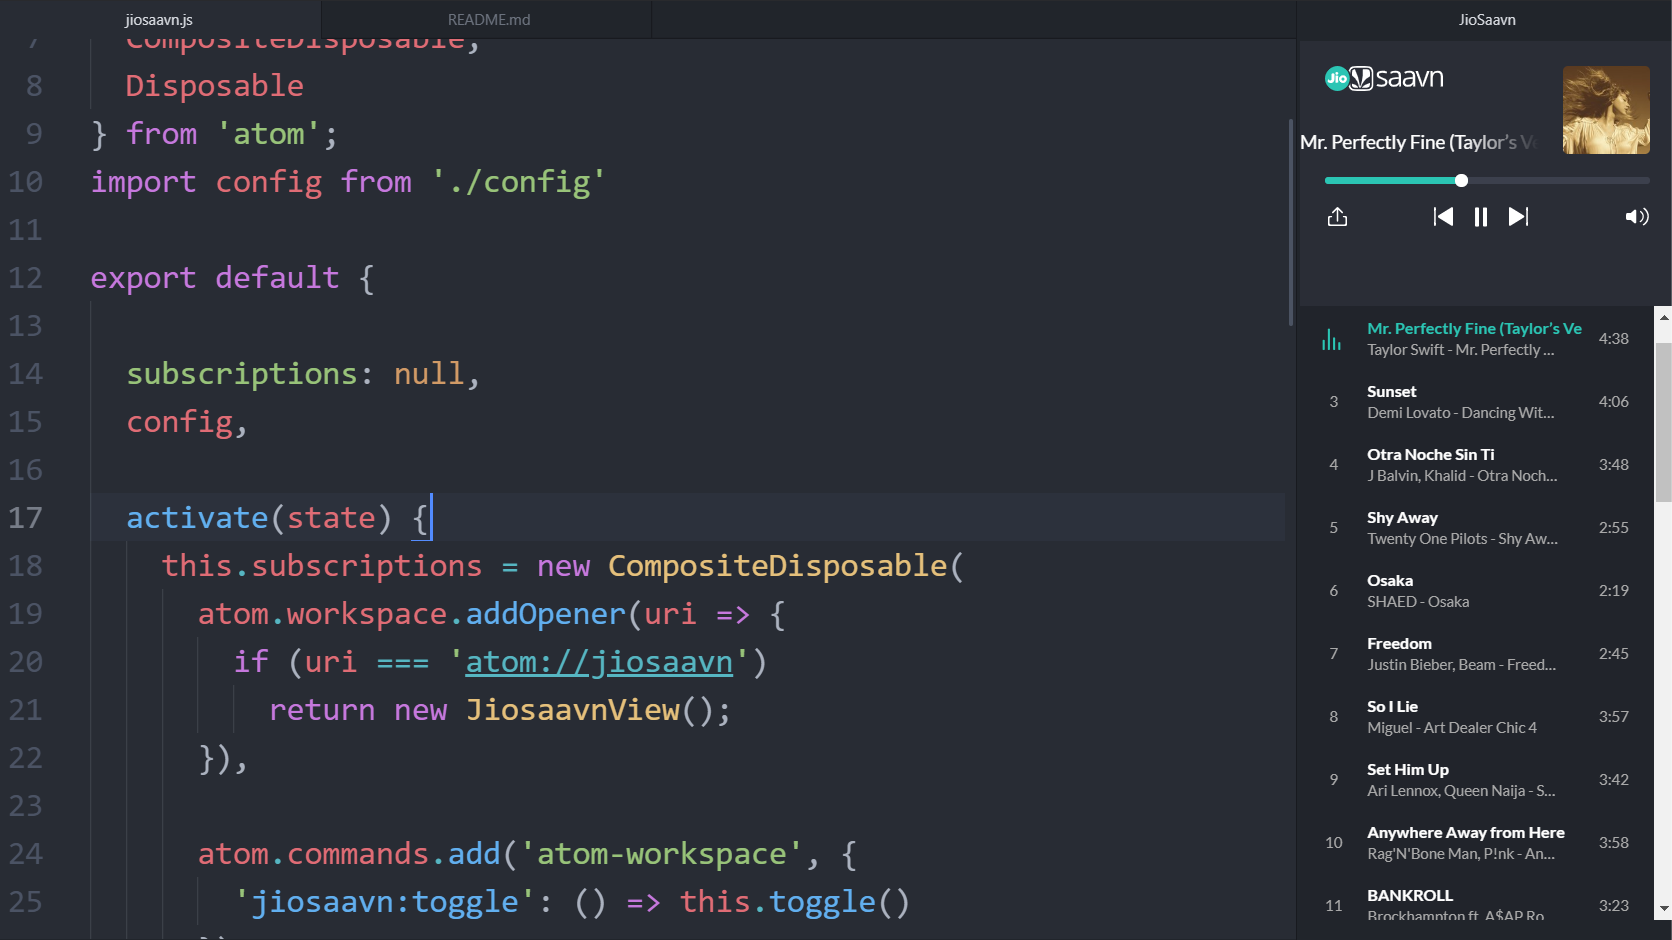Click 'addOpener' on line 19
The width and height of the screenshot is (1672, 940).
tap(546, 614)
